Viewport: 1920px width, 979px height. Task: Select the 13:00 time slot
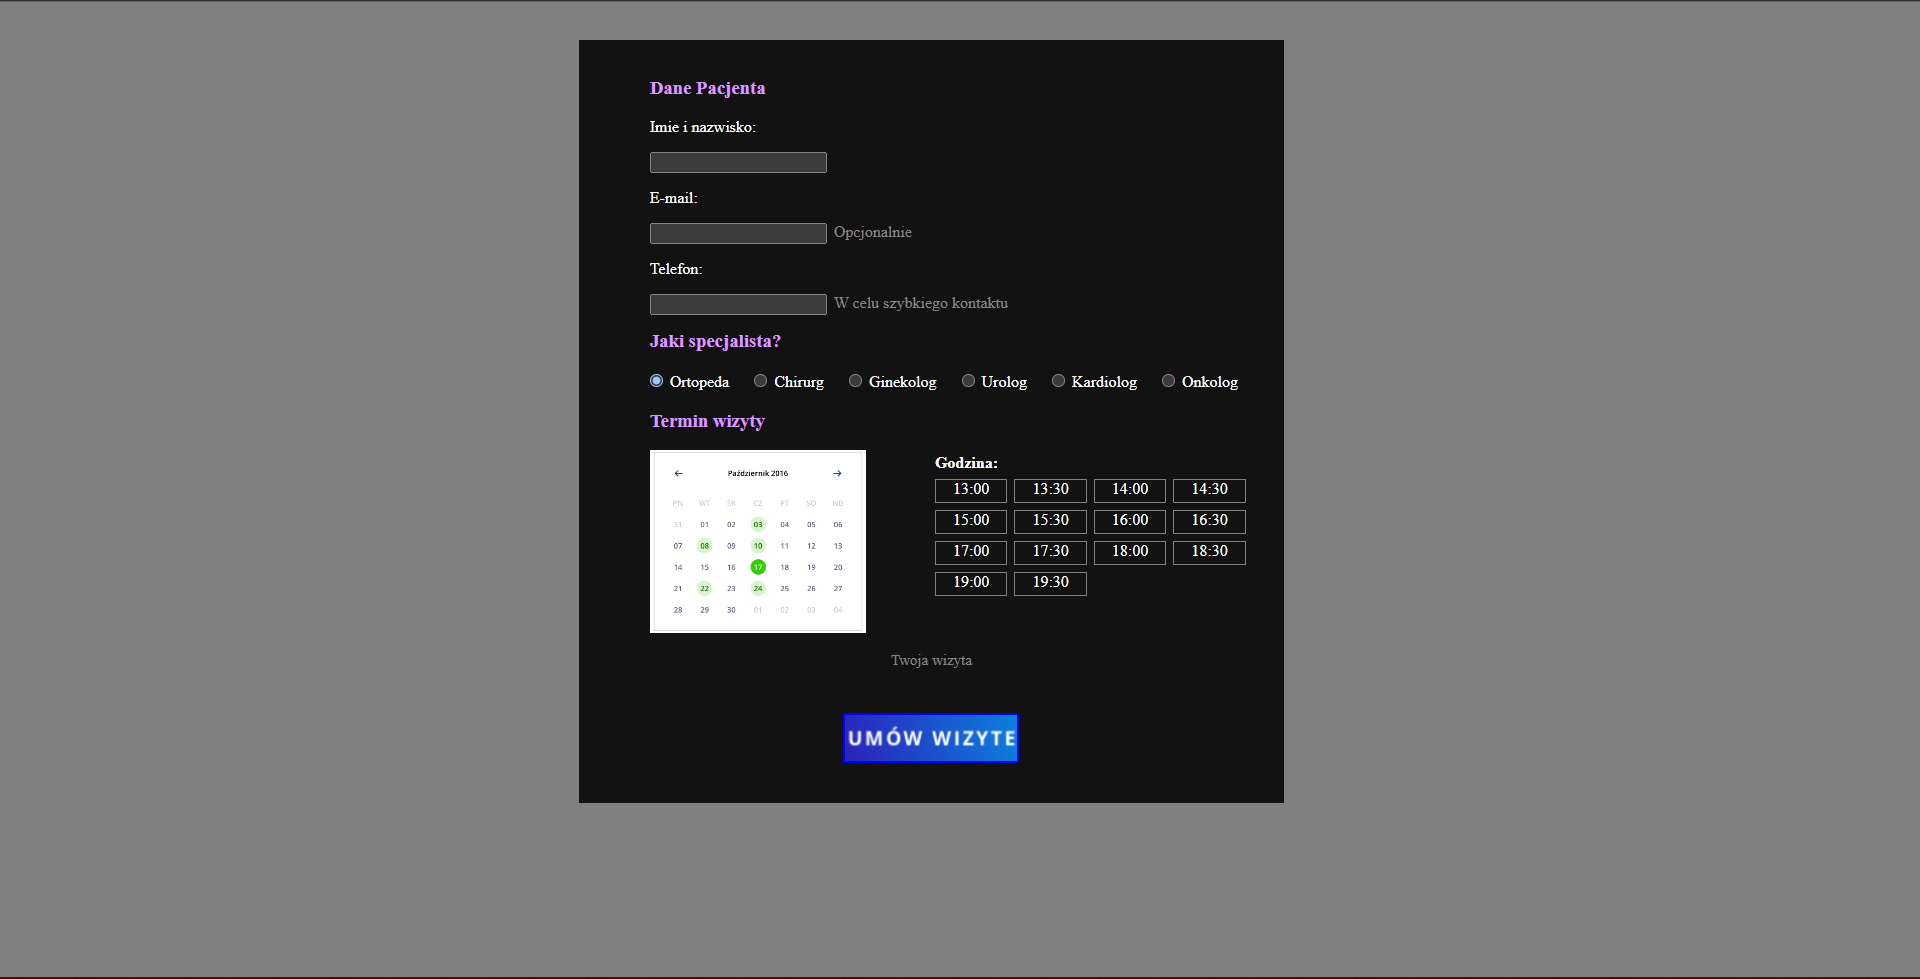click(x=971, y=490)
